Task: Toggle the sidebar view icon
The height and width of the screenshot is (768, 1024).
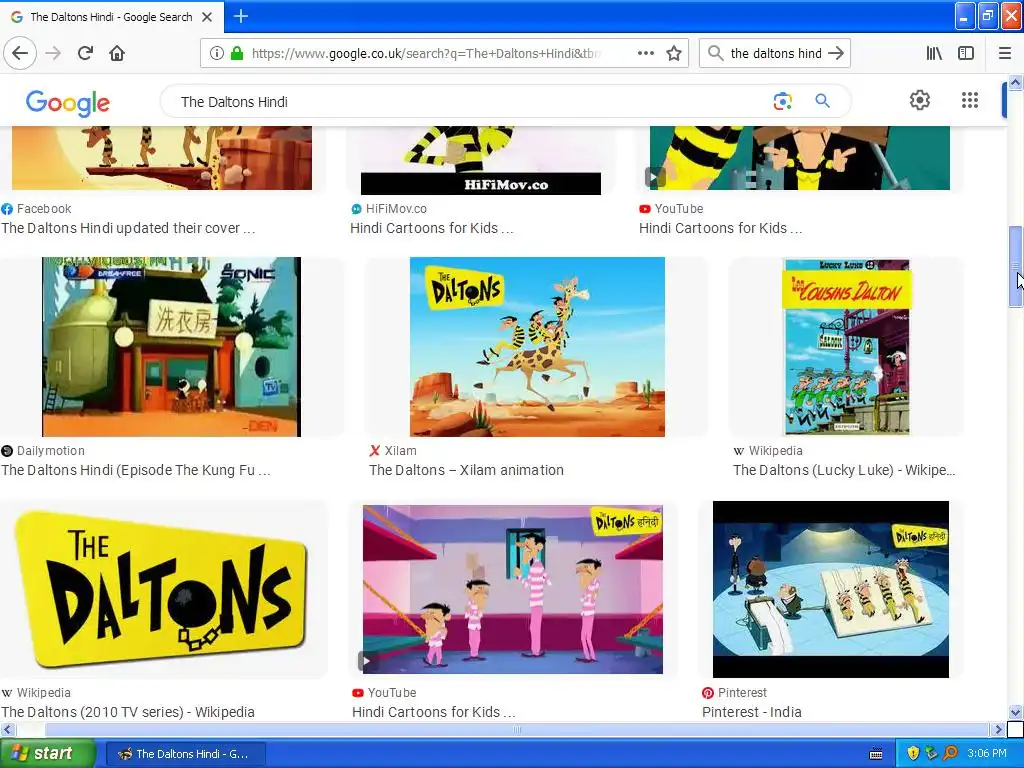Action: (966, 54)
